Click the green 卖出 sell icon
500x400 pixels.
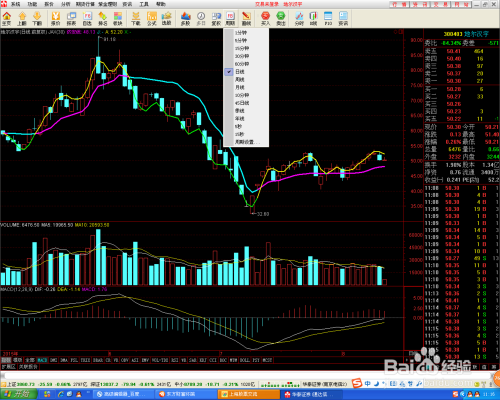click(281, 19)
